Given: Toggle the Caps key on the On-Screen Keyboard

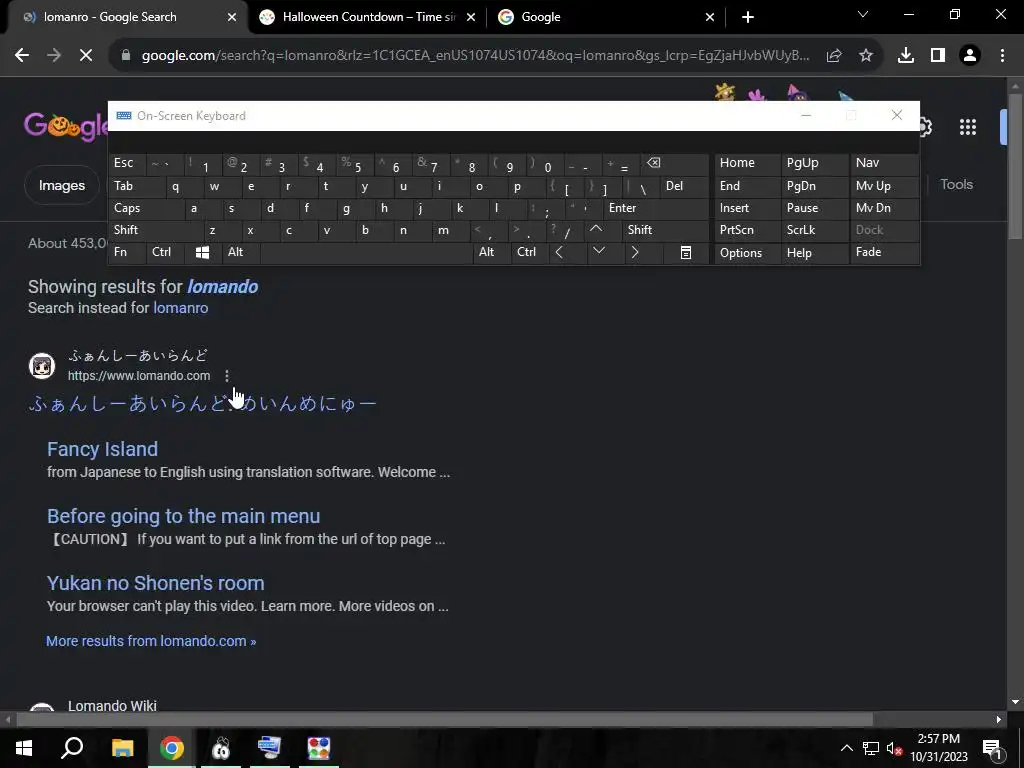Looking at the screenshot, I should point(145,208).
